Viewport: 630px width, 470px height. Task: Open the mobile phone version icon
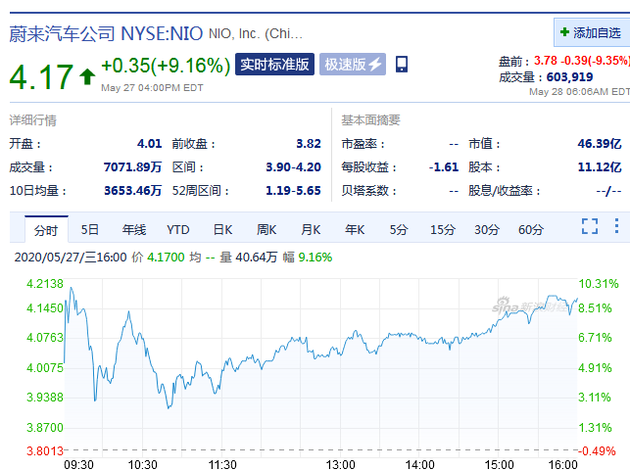pos(402,64)
